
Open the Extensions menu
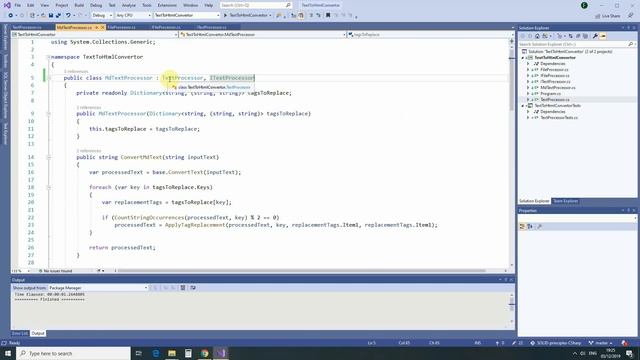click(167, 5)
